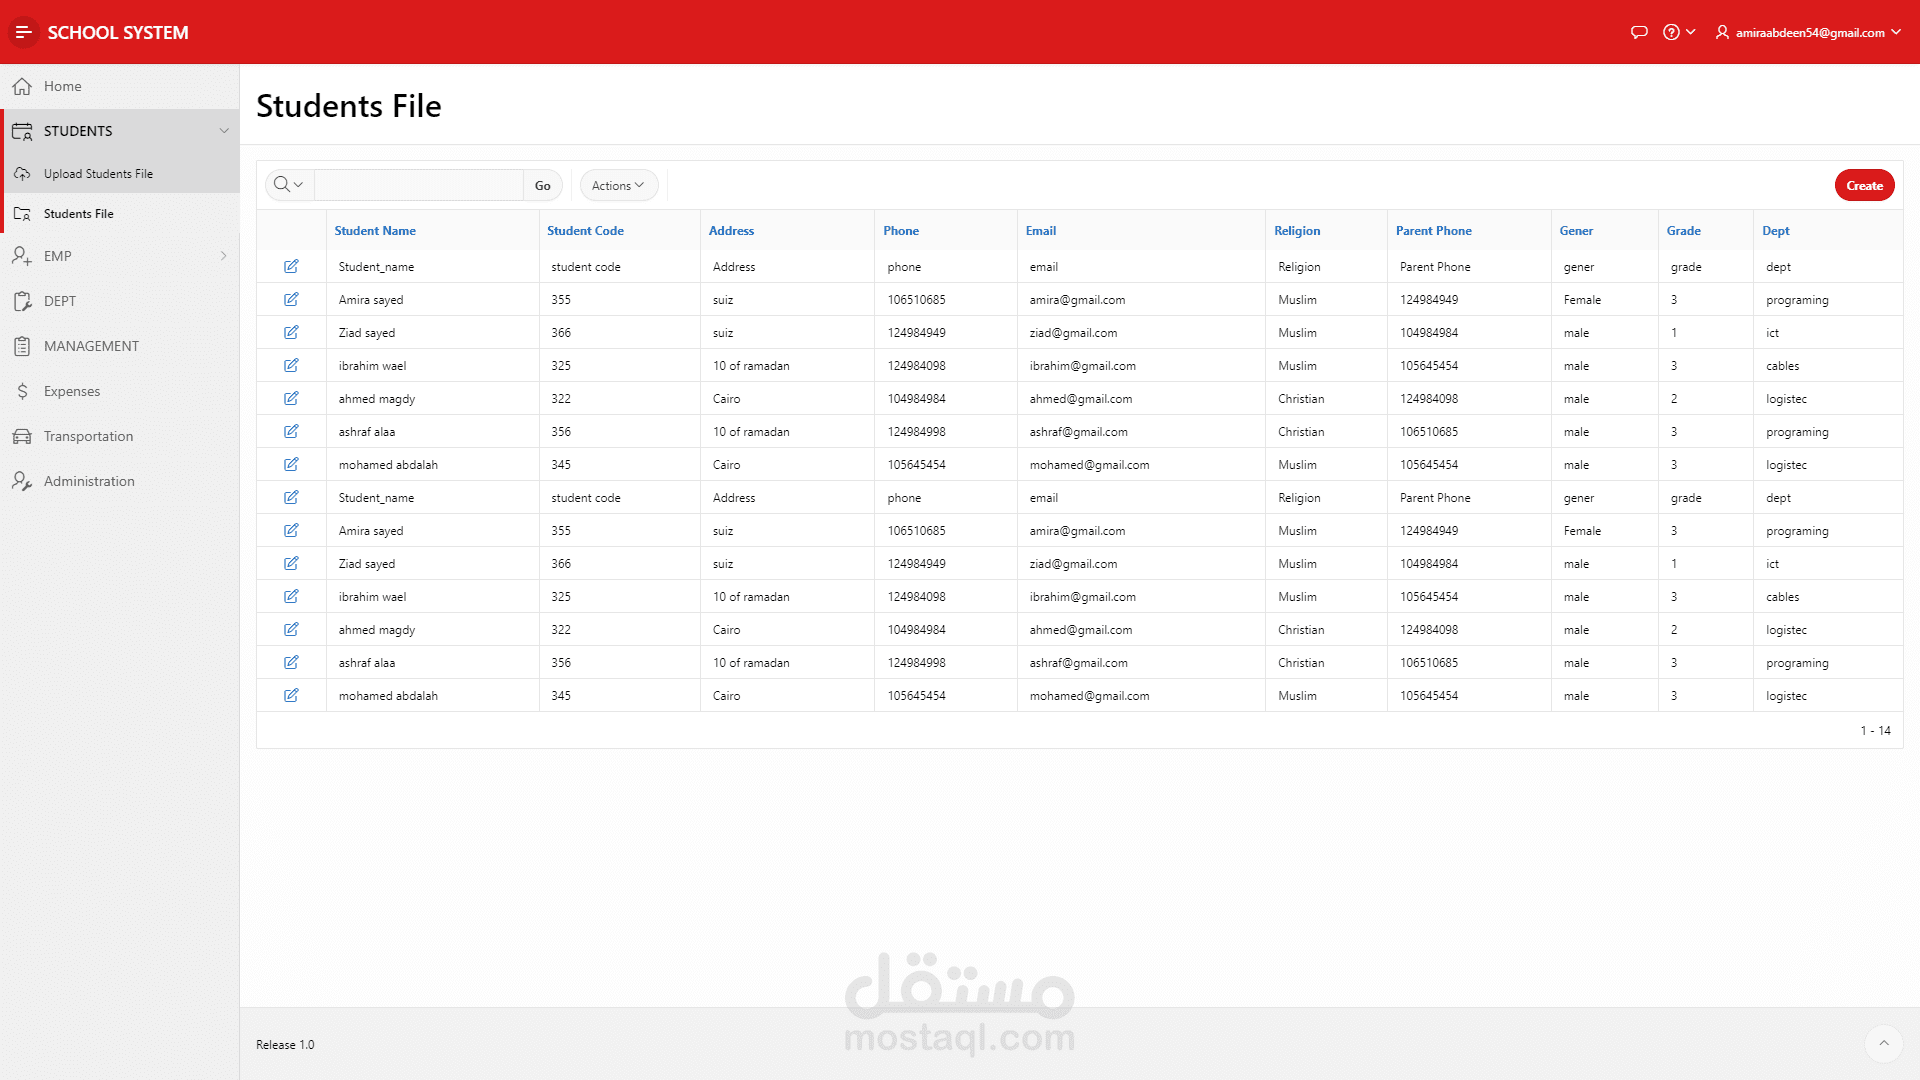This screenshot has width=1920, height=1080.
Task: Click the Expenses dollar icon
Action: click(22, 392)
